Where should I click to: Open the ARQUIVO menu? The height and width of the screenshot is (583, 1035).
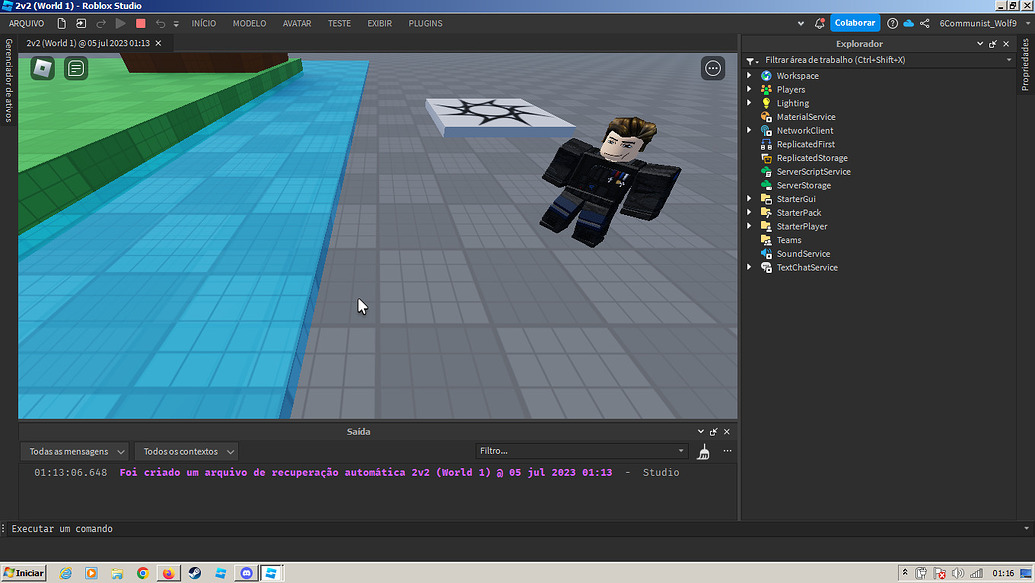[x=27, y=23]
